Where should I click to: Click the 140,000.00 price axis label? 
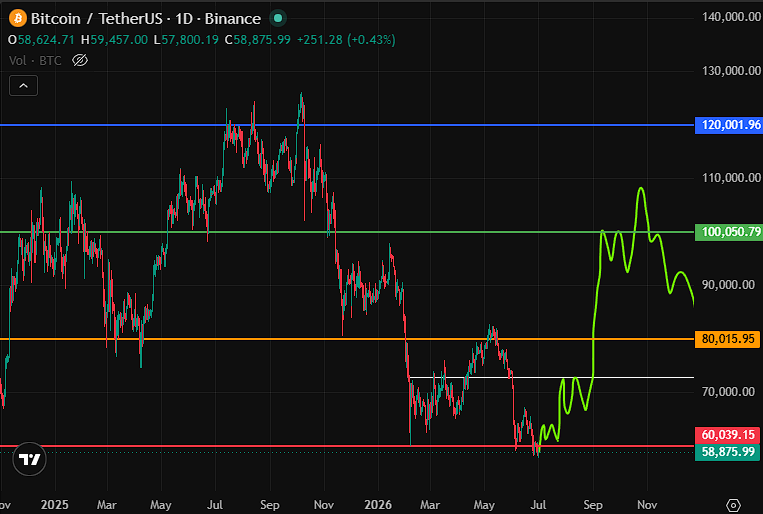point(731,17)
